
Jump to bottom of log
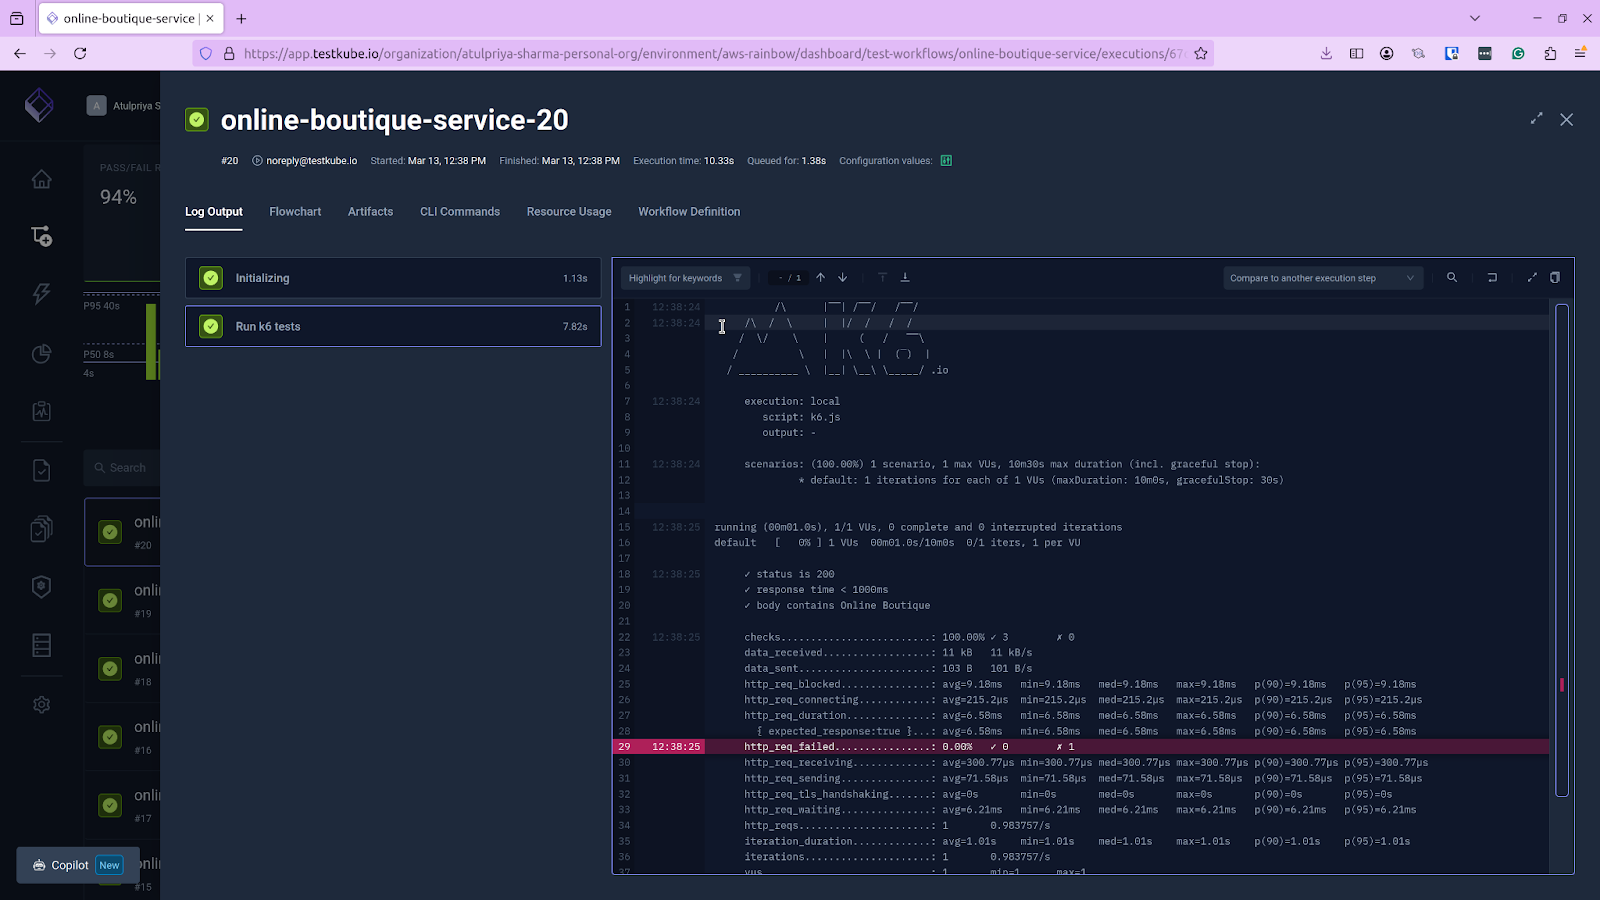click(905, 277)
